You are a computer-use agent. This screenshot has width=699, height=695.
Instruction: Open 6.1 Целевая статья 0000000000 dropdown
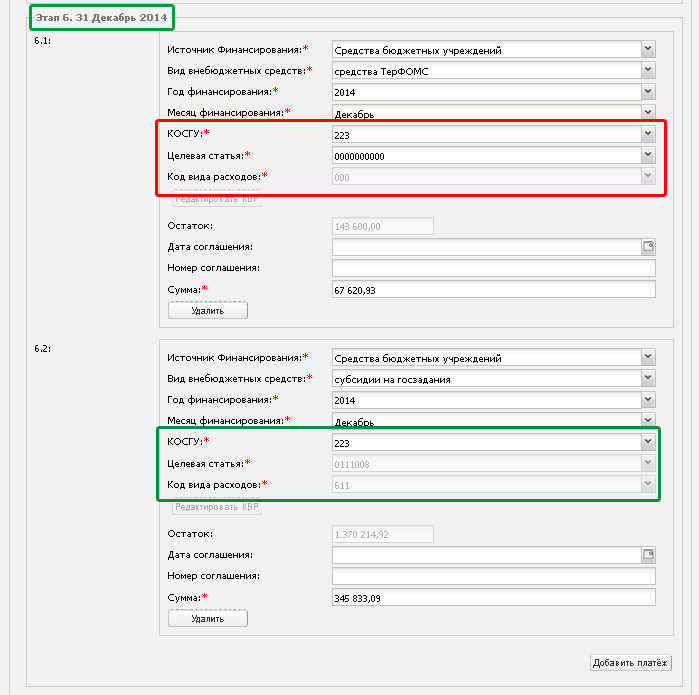pos(648,155)
